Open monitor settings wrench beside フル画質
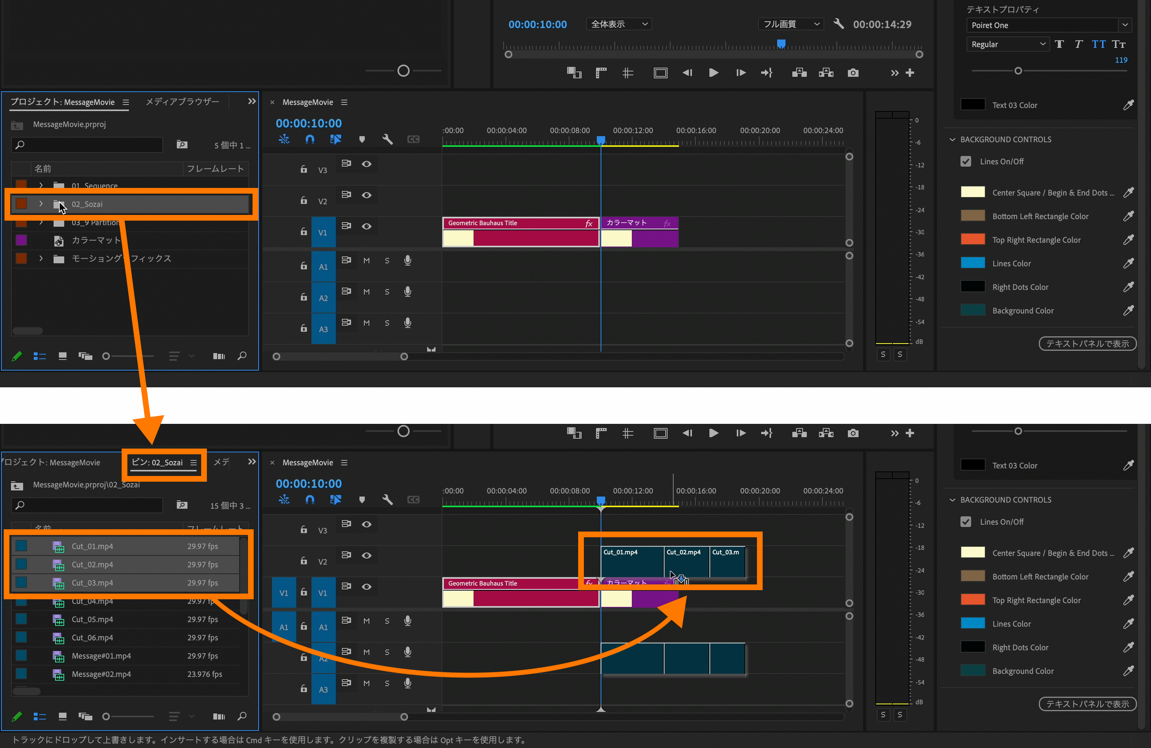The width and height of the screenshot is (1151, 748). [838, 24]
